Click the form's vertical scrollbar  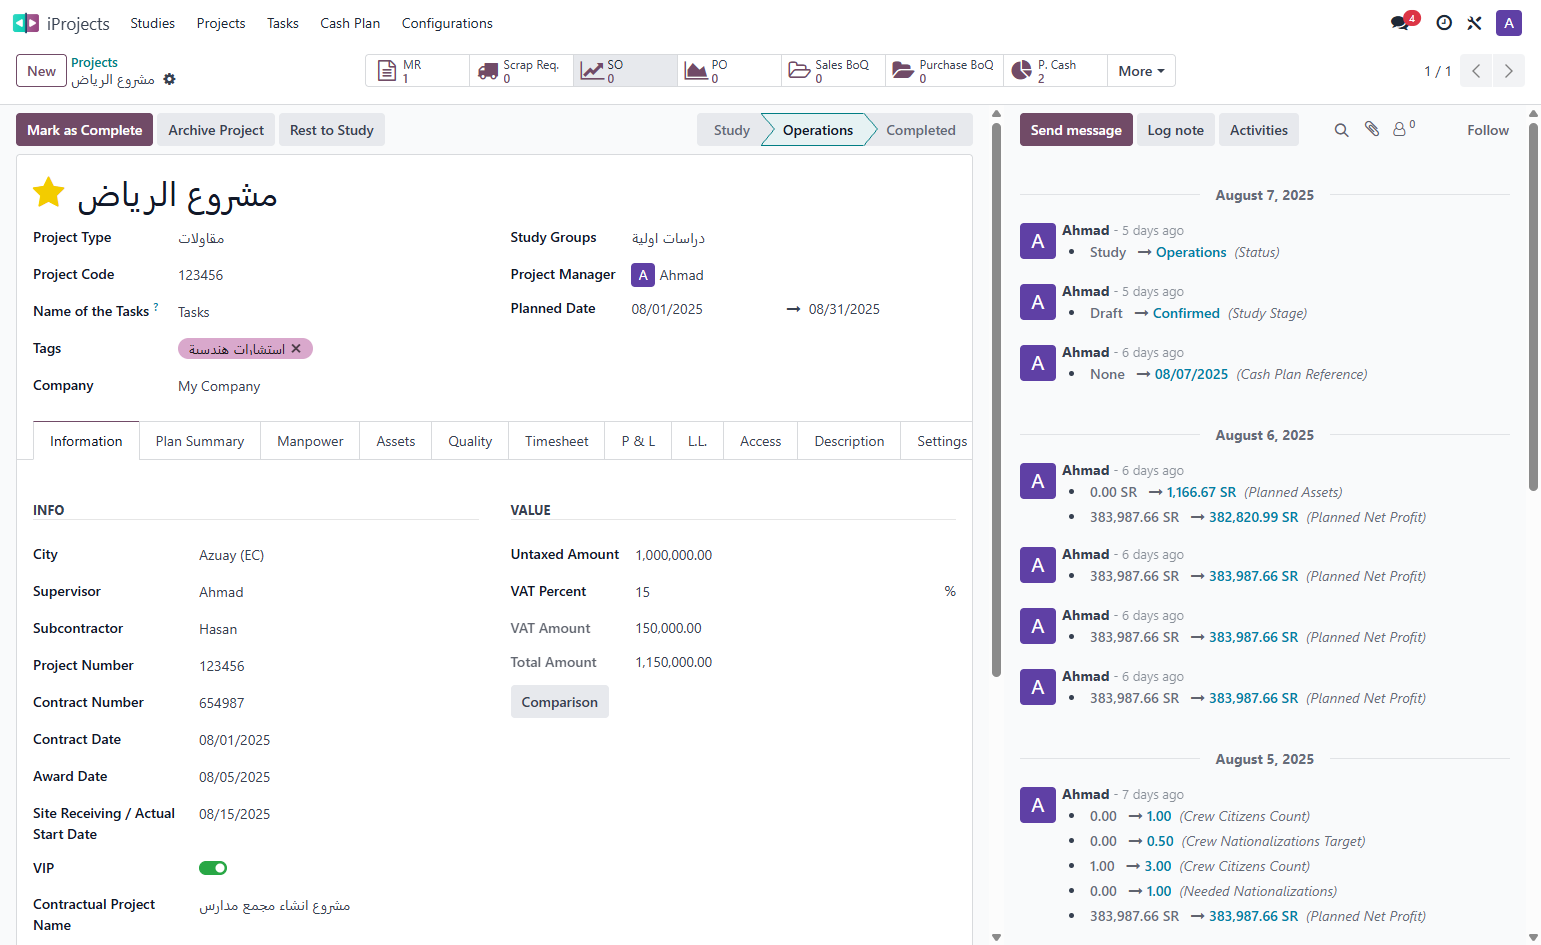(996, 400)
